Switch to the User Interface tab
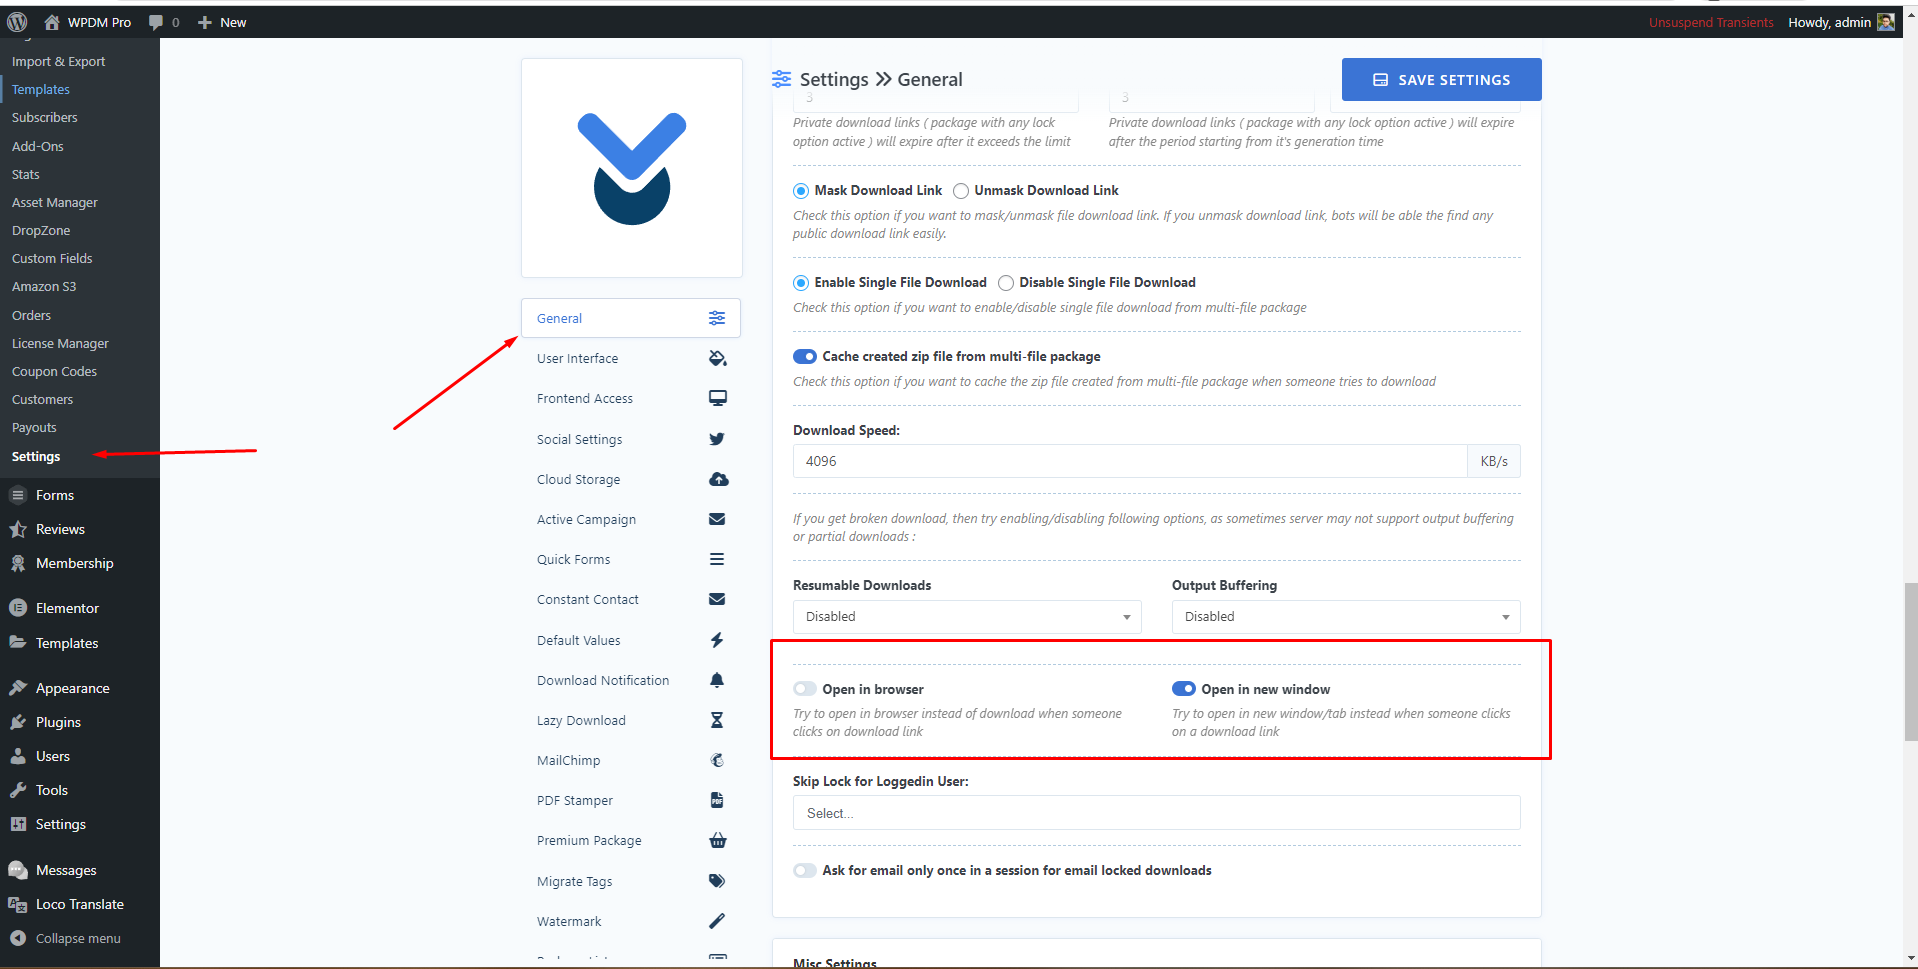 point(631,358)
